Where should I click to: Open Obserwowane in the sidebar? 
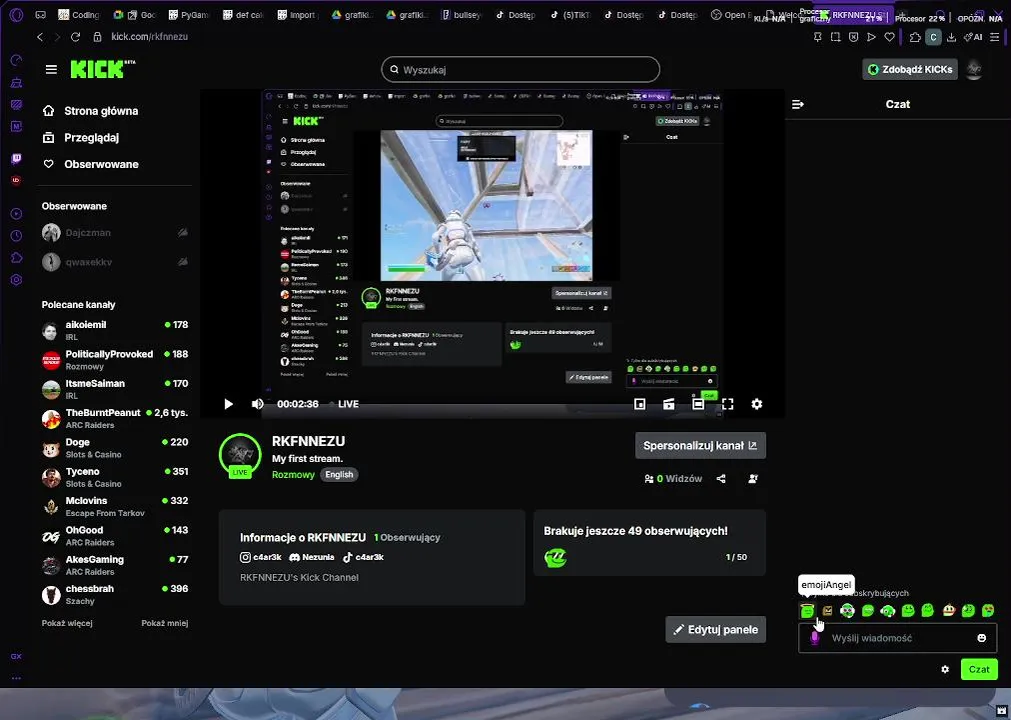pos(90,164)
